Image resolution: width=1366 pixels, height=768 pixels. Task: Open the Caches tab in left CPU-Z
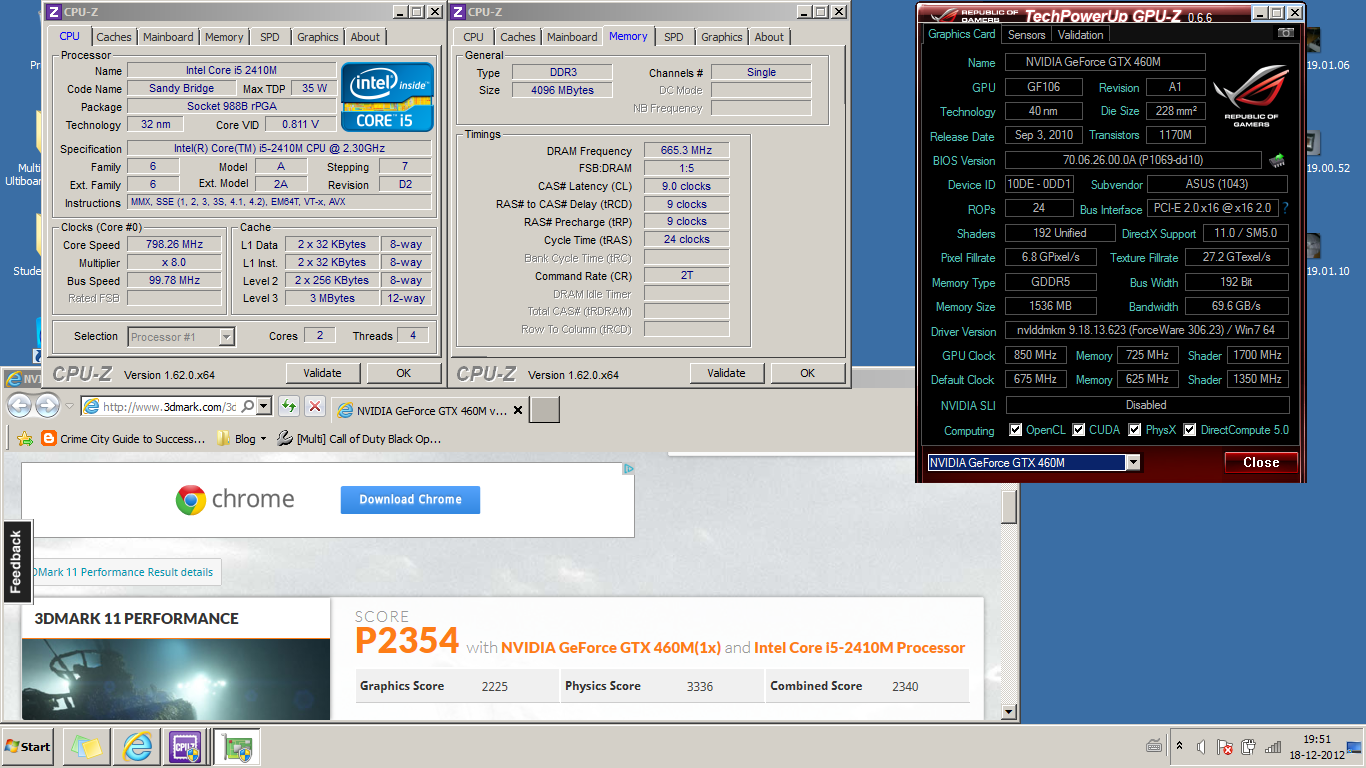[x=114, y=37]
